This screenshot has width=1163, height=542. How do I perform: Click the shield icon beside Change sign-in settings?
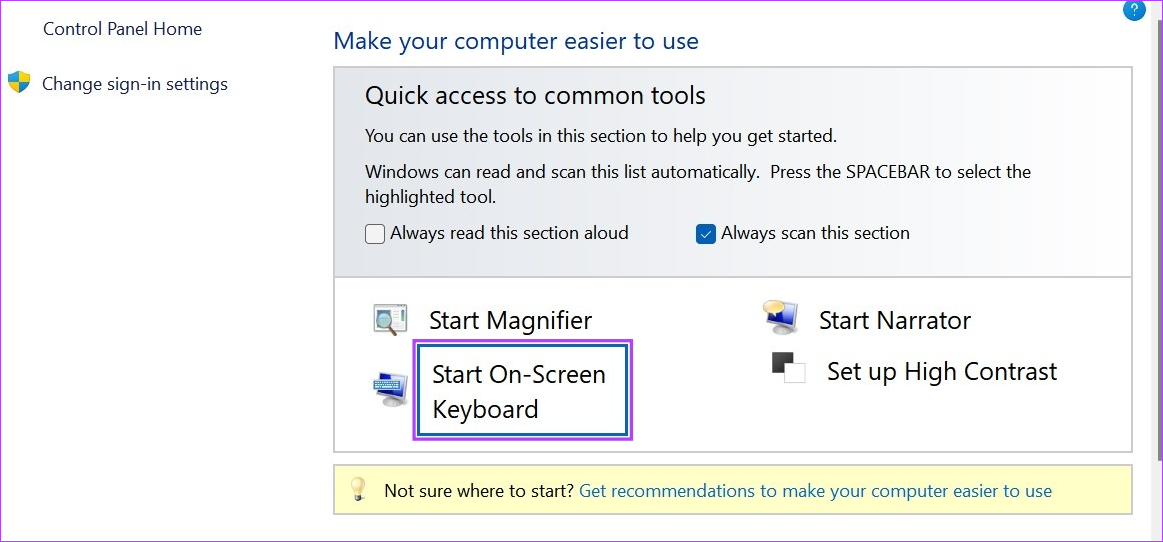[x=19, y=82]
